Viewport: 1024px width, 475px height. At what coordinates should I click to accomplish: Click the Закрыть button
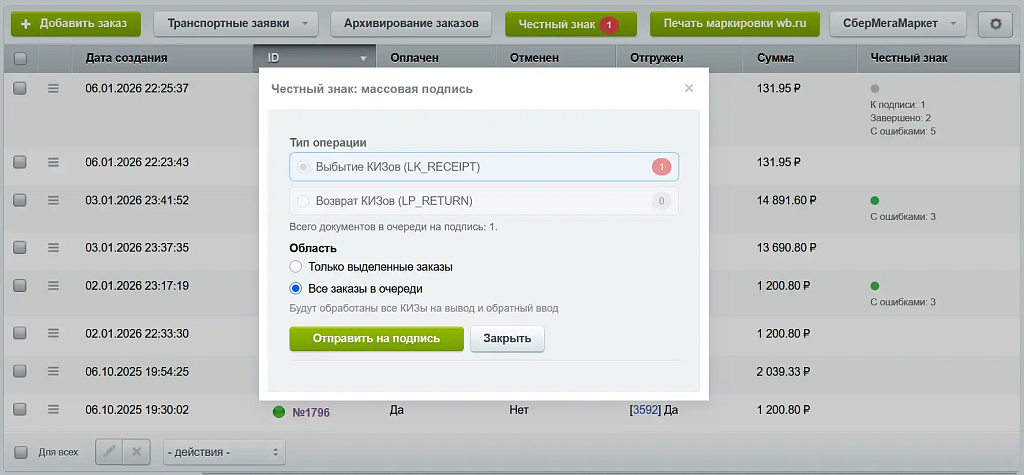(507, 339)
